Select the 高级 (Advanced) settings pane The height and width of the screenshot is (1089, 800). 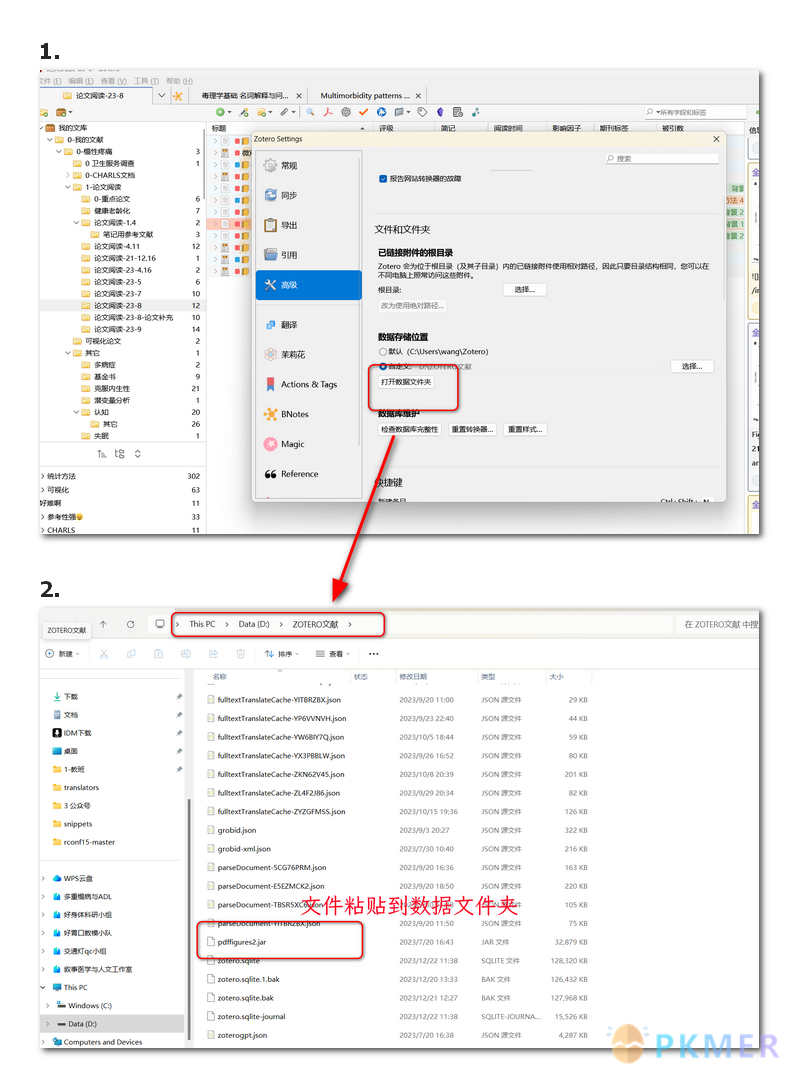click(308, 285)
